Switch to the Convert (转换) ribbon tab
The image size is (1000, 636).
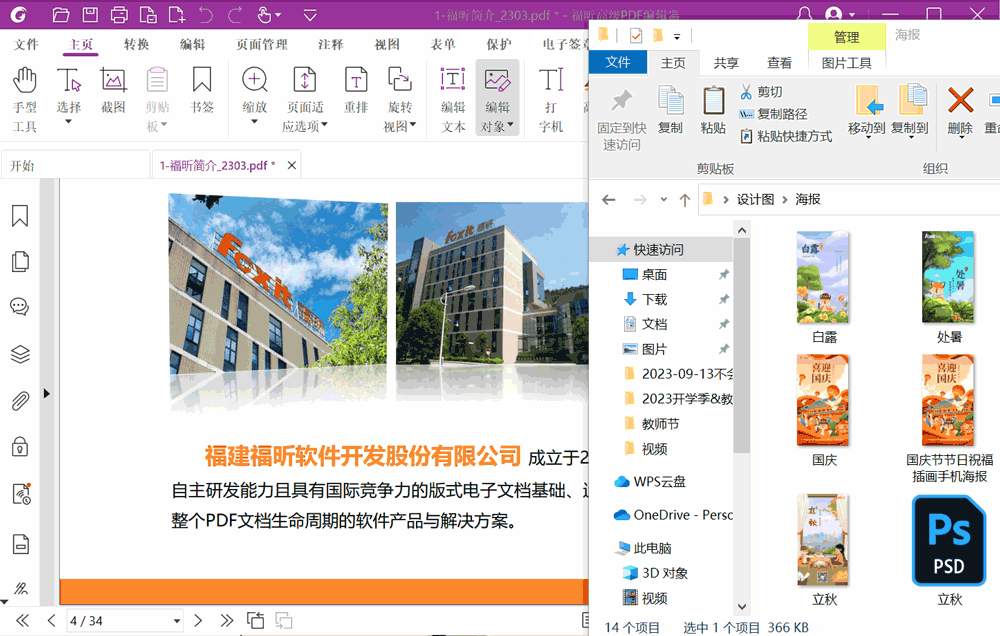coord(136,44)
